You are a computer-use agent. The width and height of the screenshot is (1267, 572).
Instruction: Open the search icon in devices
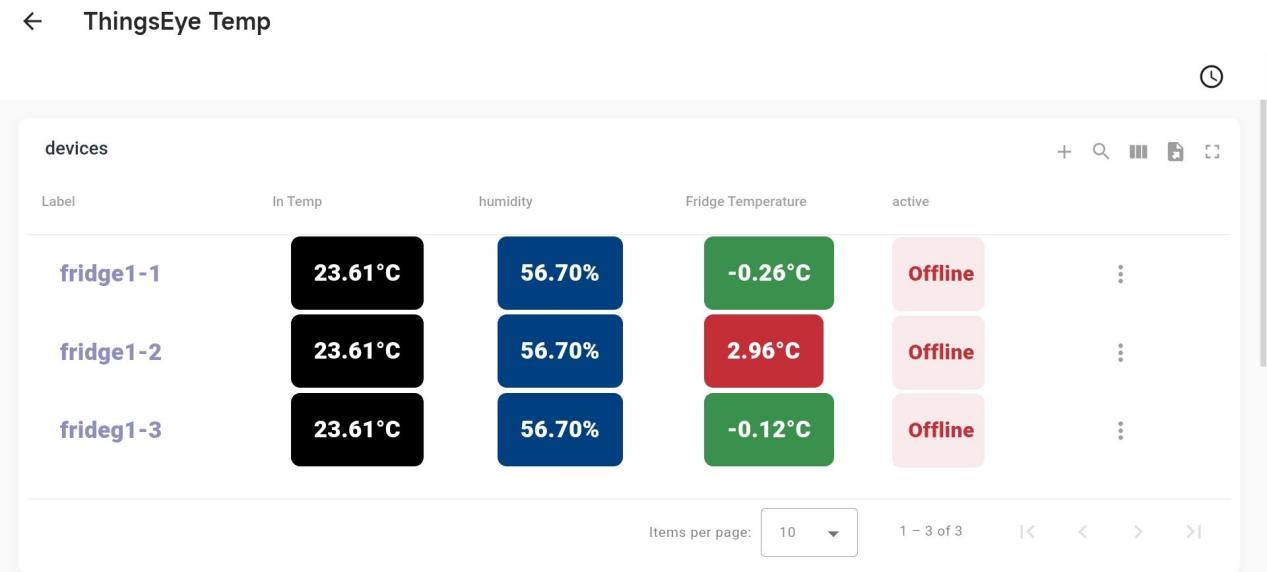pos(1101,152)
